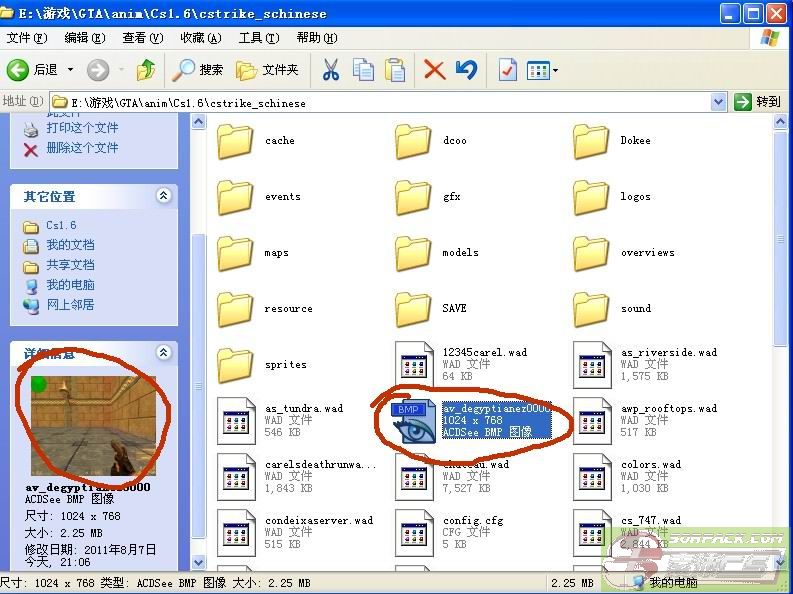Viewport: 793px width, 594px height.
Task: Open the Search (搜索) pane
Action: (199, 70)
